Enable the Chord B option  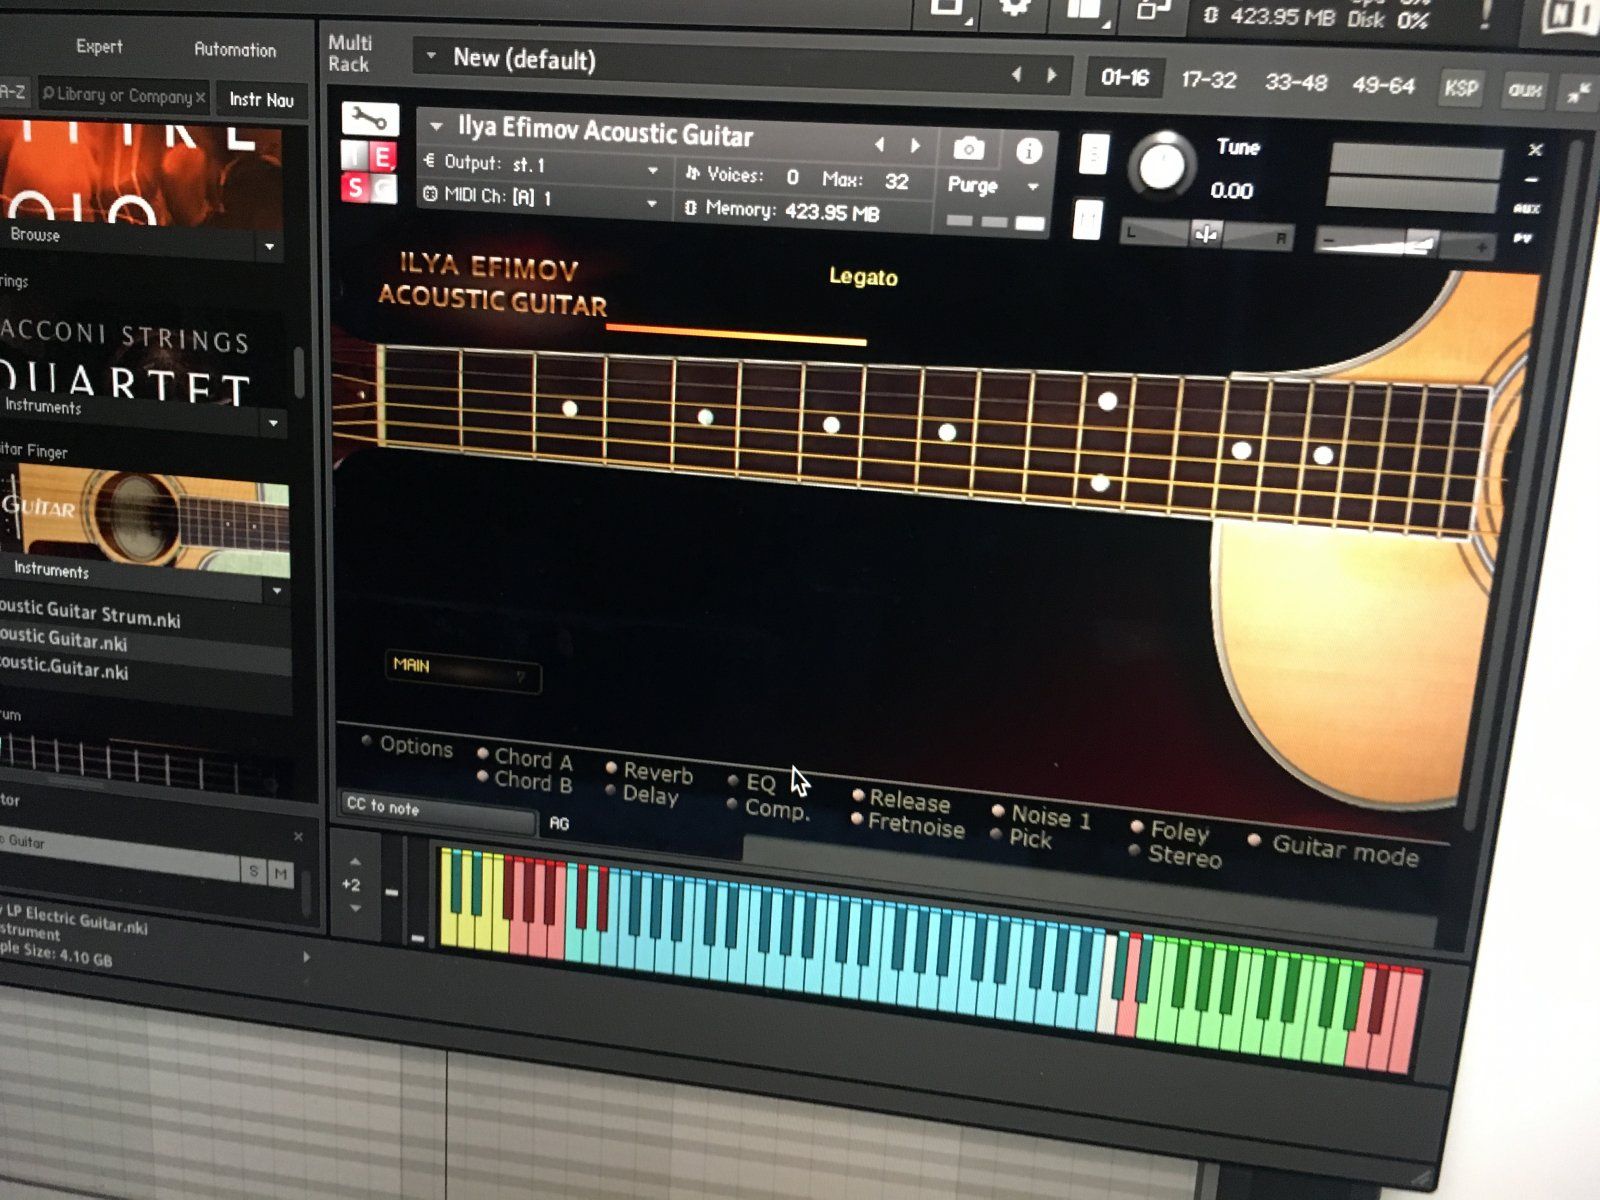tap(483, 776)
